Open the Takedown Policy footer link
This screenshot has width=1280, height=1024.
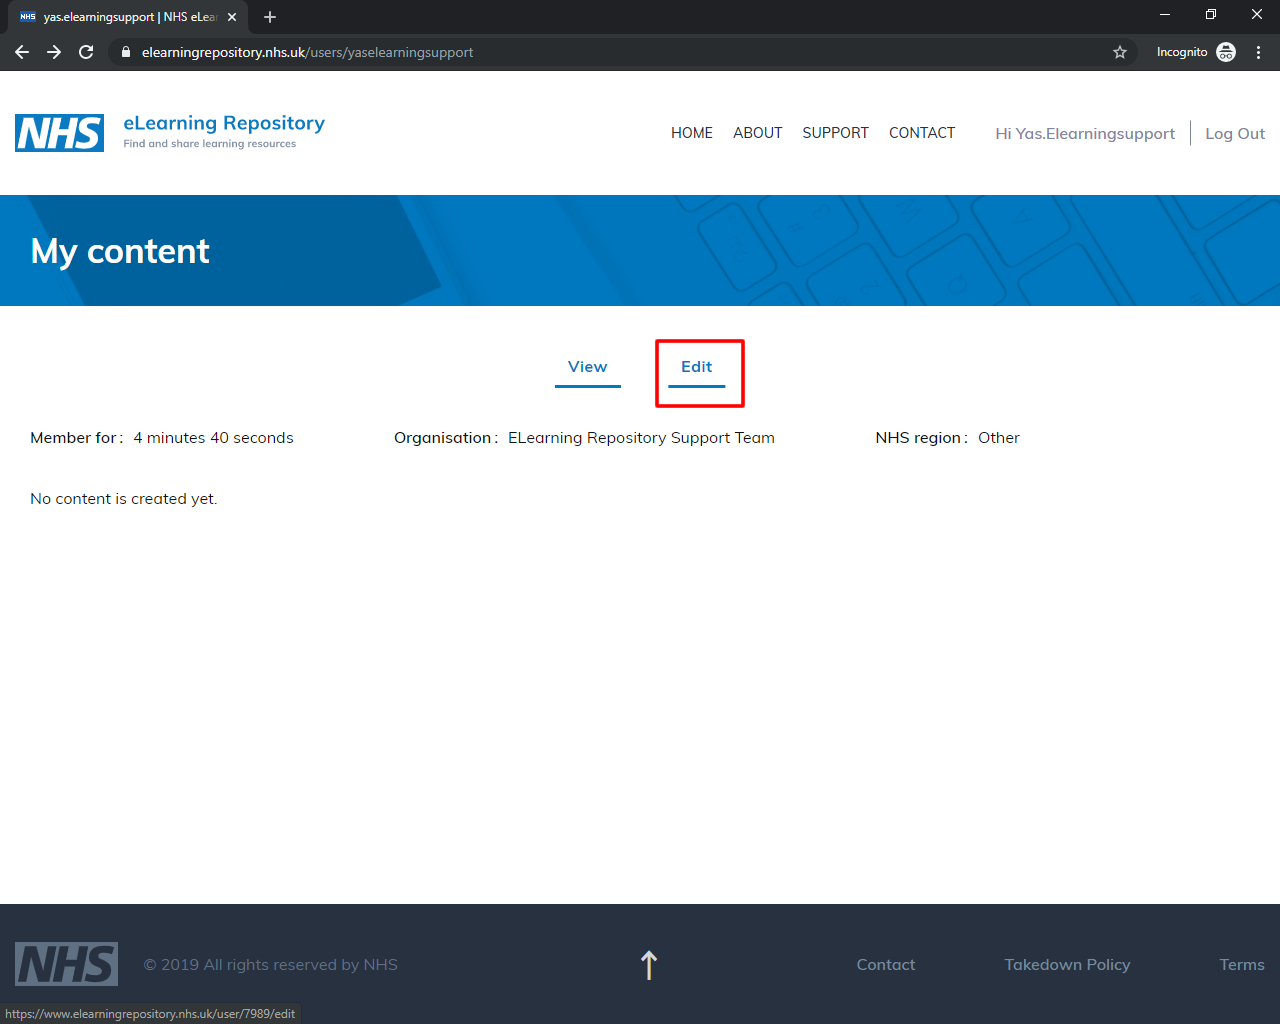point(1067,965)
